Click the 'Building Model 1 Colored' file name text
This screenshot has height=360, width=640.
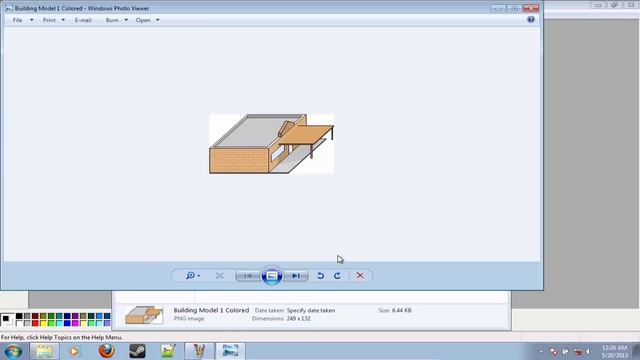pyautogui.click(x=211, y=310)
